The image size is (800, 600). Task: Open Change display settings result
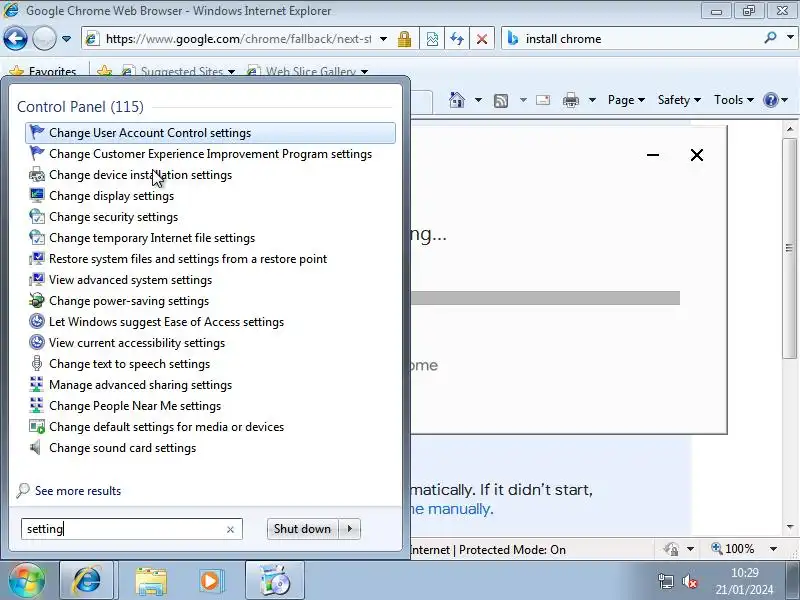click(210, 195)
